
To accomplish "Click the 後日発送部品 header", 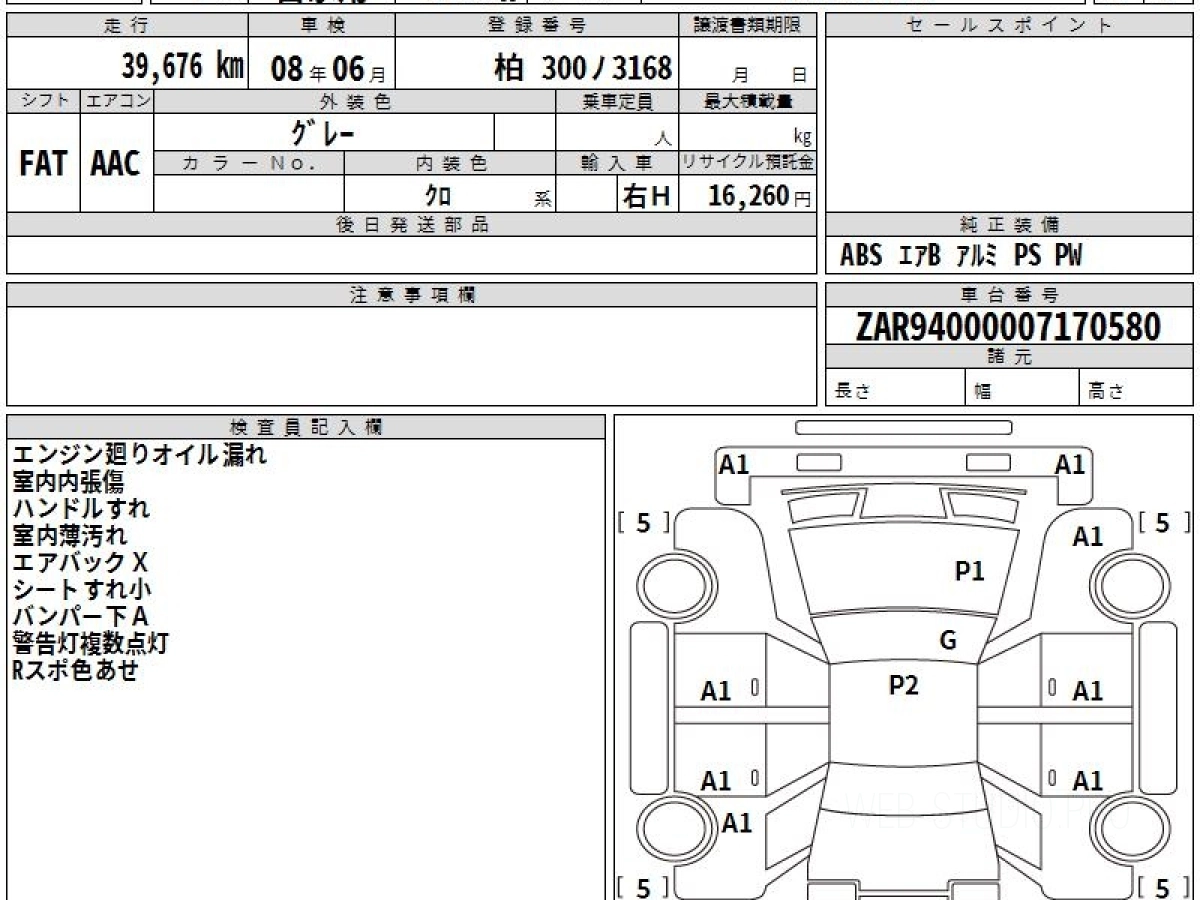I will point(412,225).
